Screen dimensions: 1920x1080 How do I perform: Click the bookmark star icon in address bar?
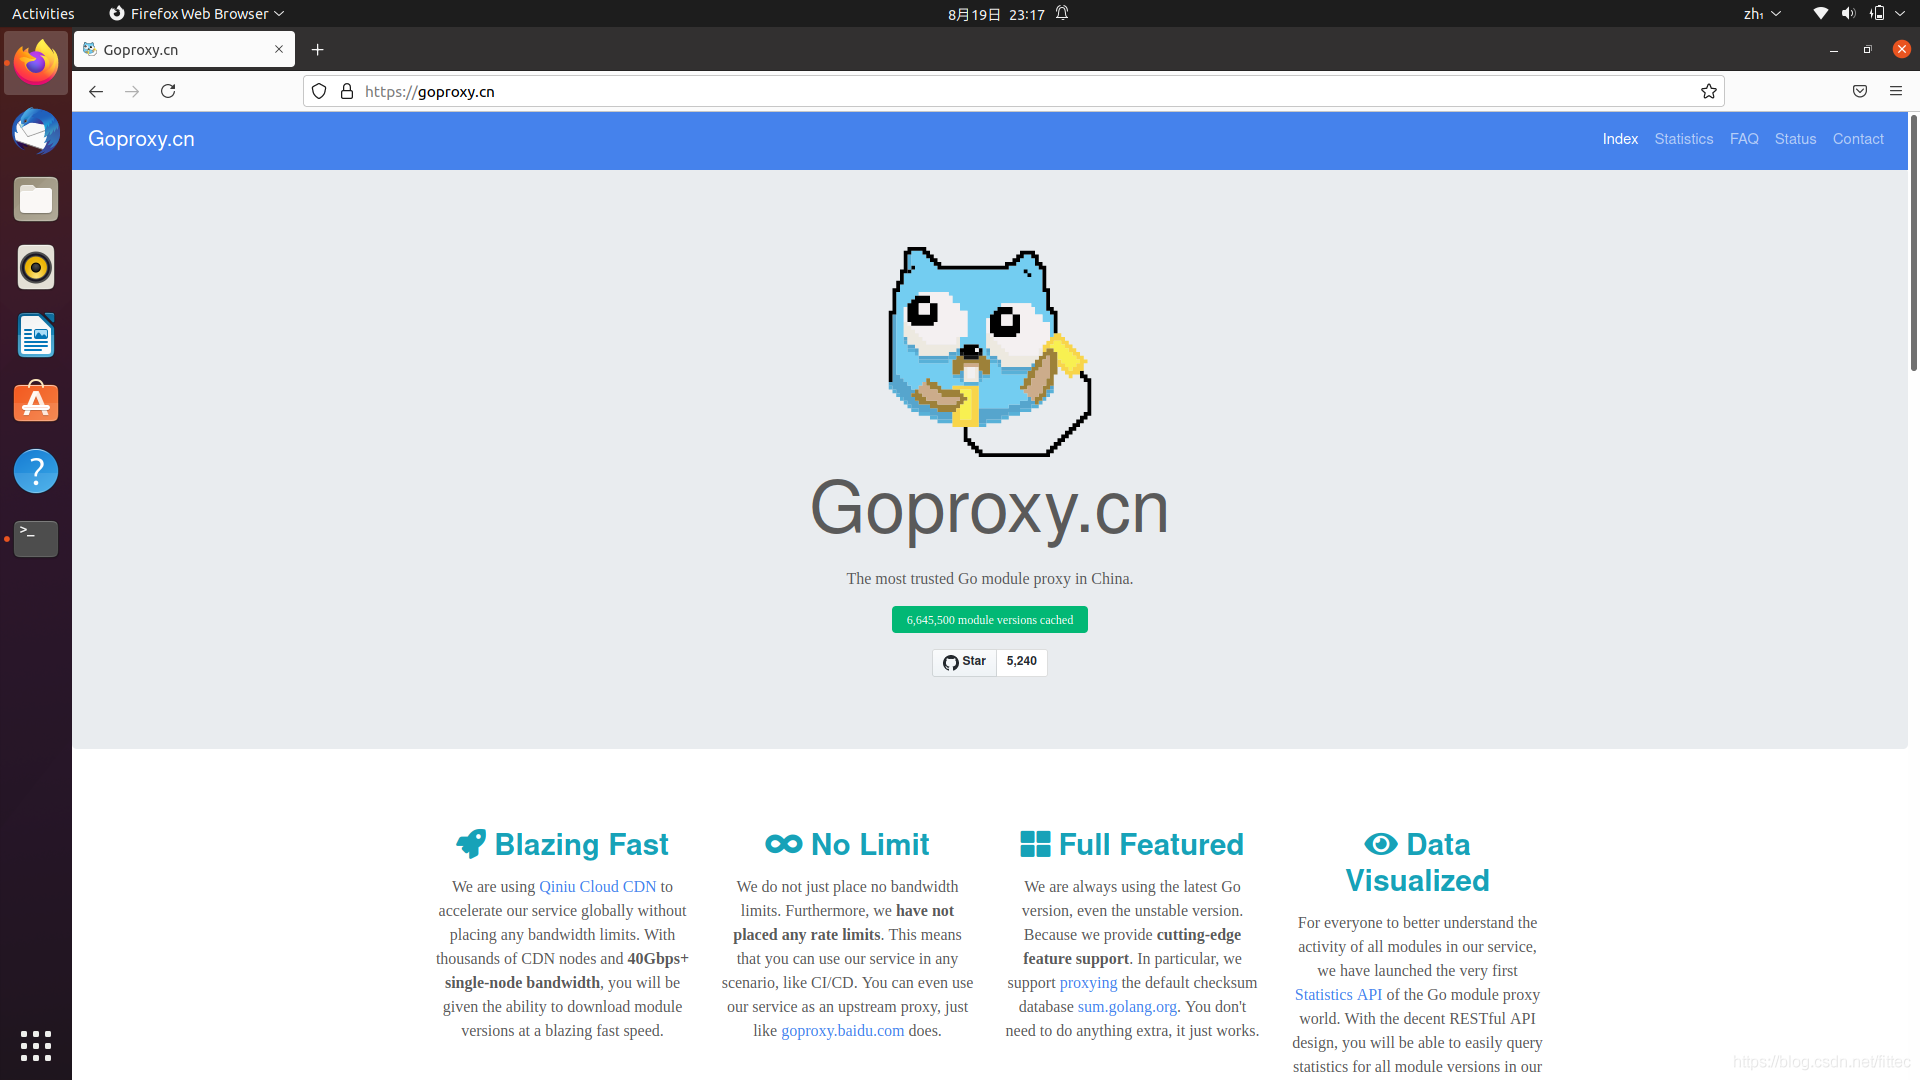click(1709, 91)
